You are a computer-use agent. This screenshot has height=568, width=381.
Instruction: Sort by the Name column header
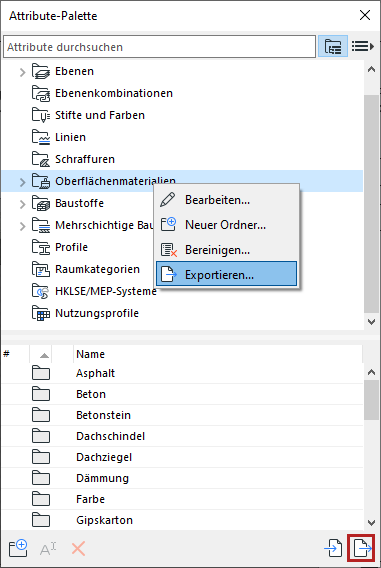coord(218,354)
